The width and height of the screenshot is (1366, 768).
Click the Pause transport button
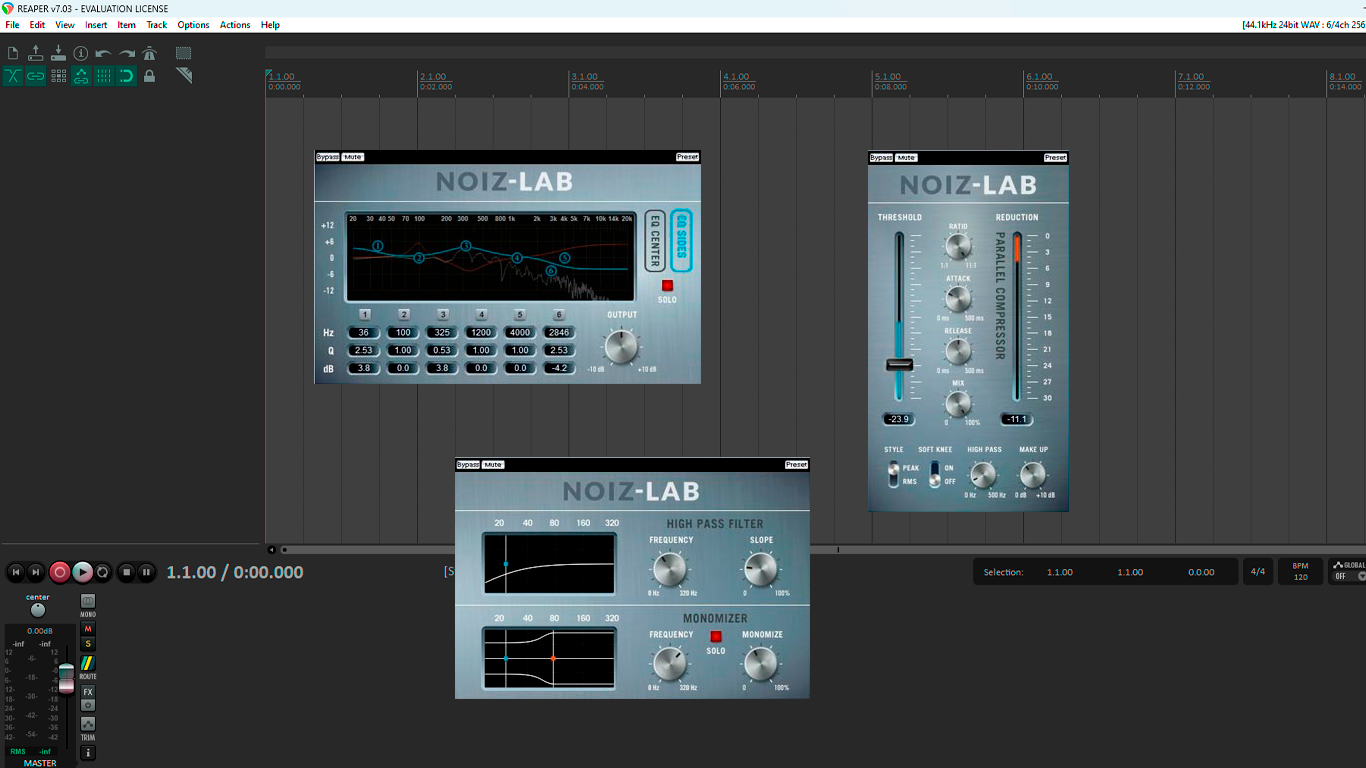click(146, 572)
